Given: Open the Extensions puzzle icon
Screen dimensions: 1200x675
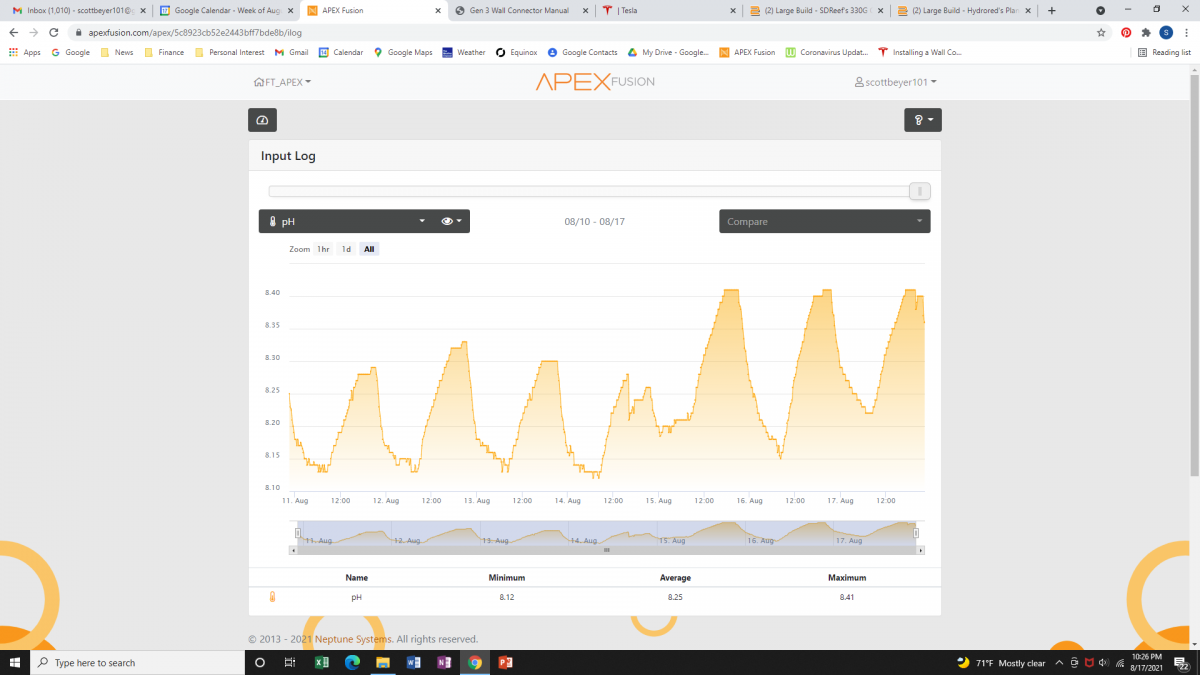Looking at the screenshot, I should (x=1146, y=32).
